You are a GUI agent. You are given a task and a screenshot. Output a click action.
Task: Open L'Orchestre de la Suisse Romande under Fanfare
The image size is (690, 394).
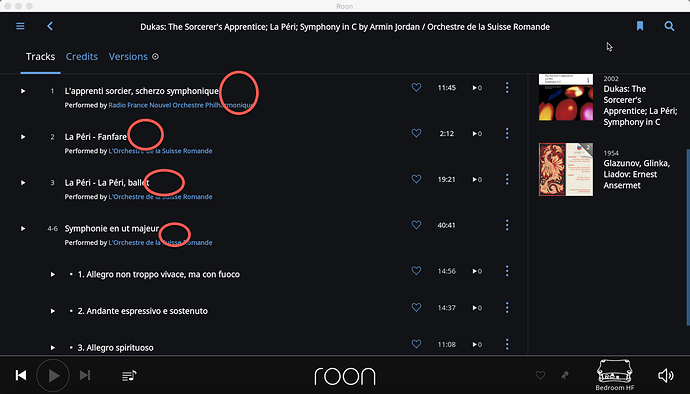point(160,151)
